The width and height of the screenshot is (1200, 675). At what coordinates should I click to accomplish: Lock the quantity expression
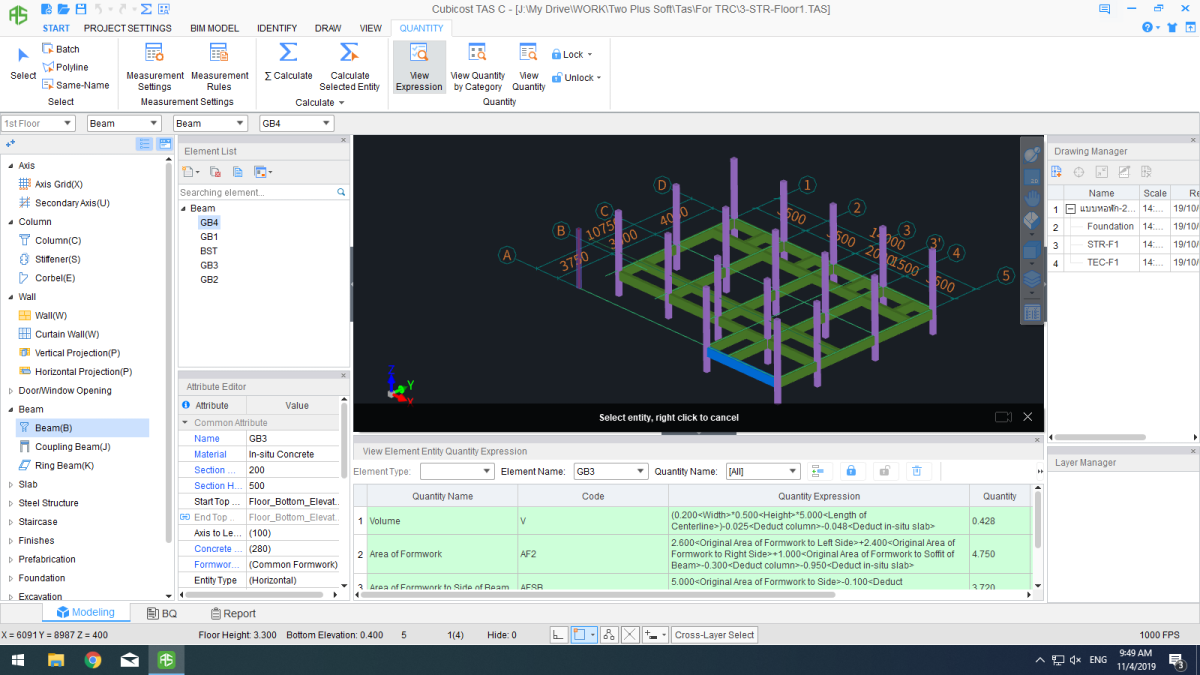[851, 471]
